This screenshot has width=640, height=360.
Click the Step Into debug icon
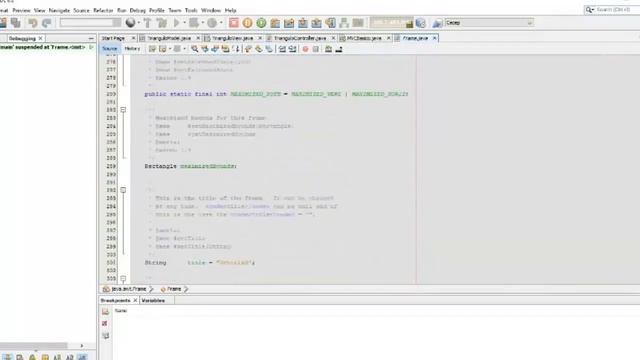coord(303,23)
